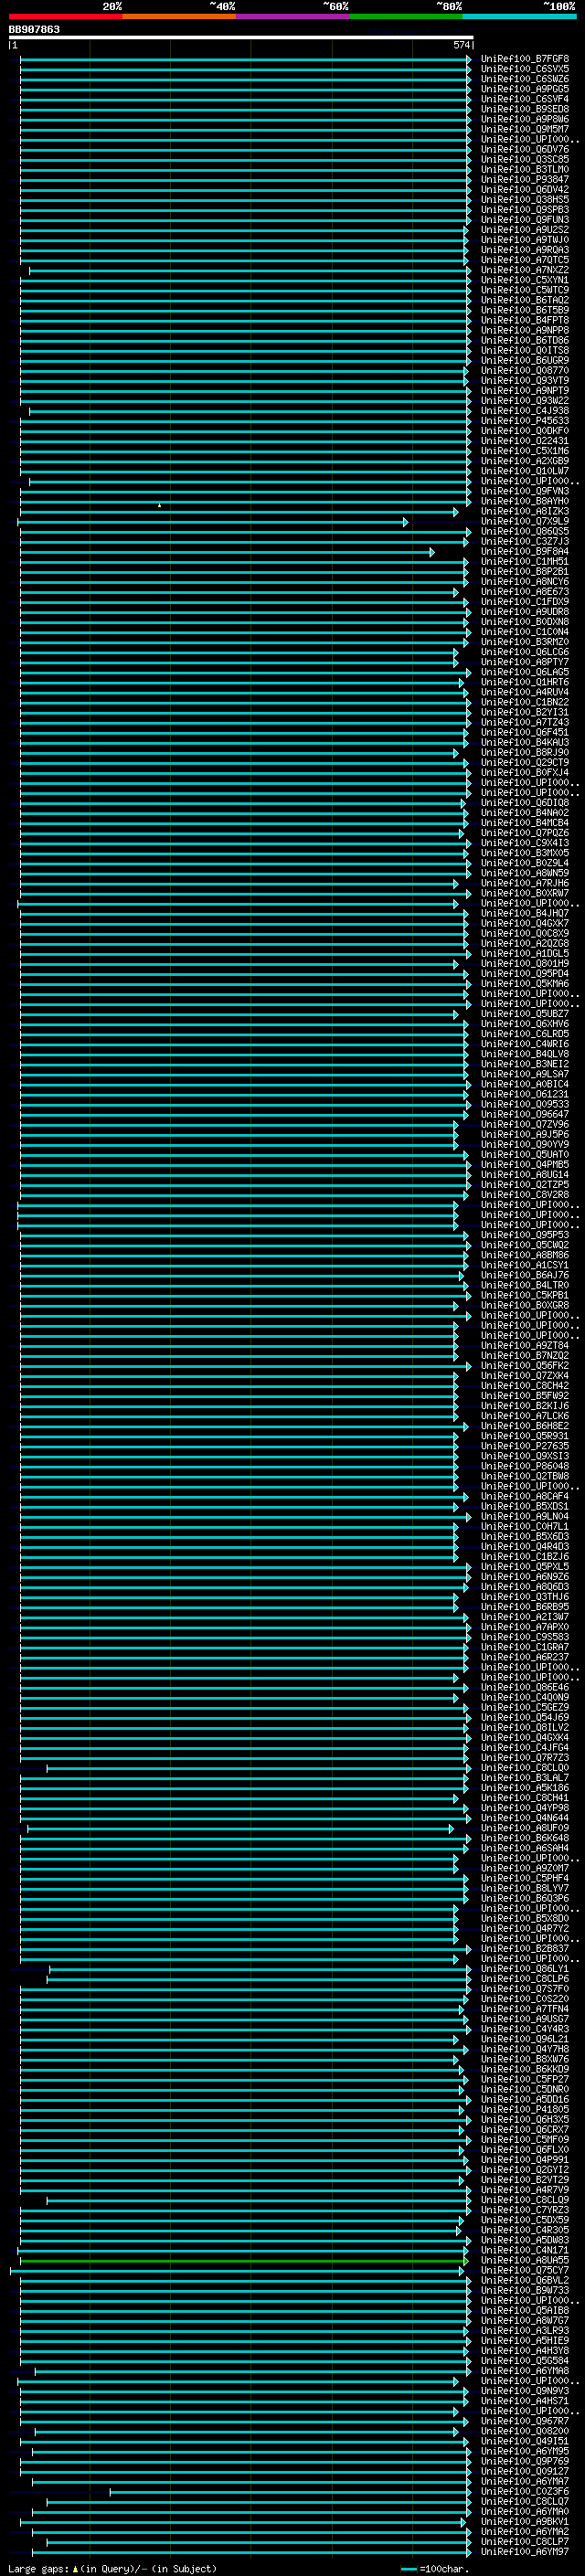
Task: Select hit UniRef100_Q9P769
Action: (x=525, y=2461)
